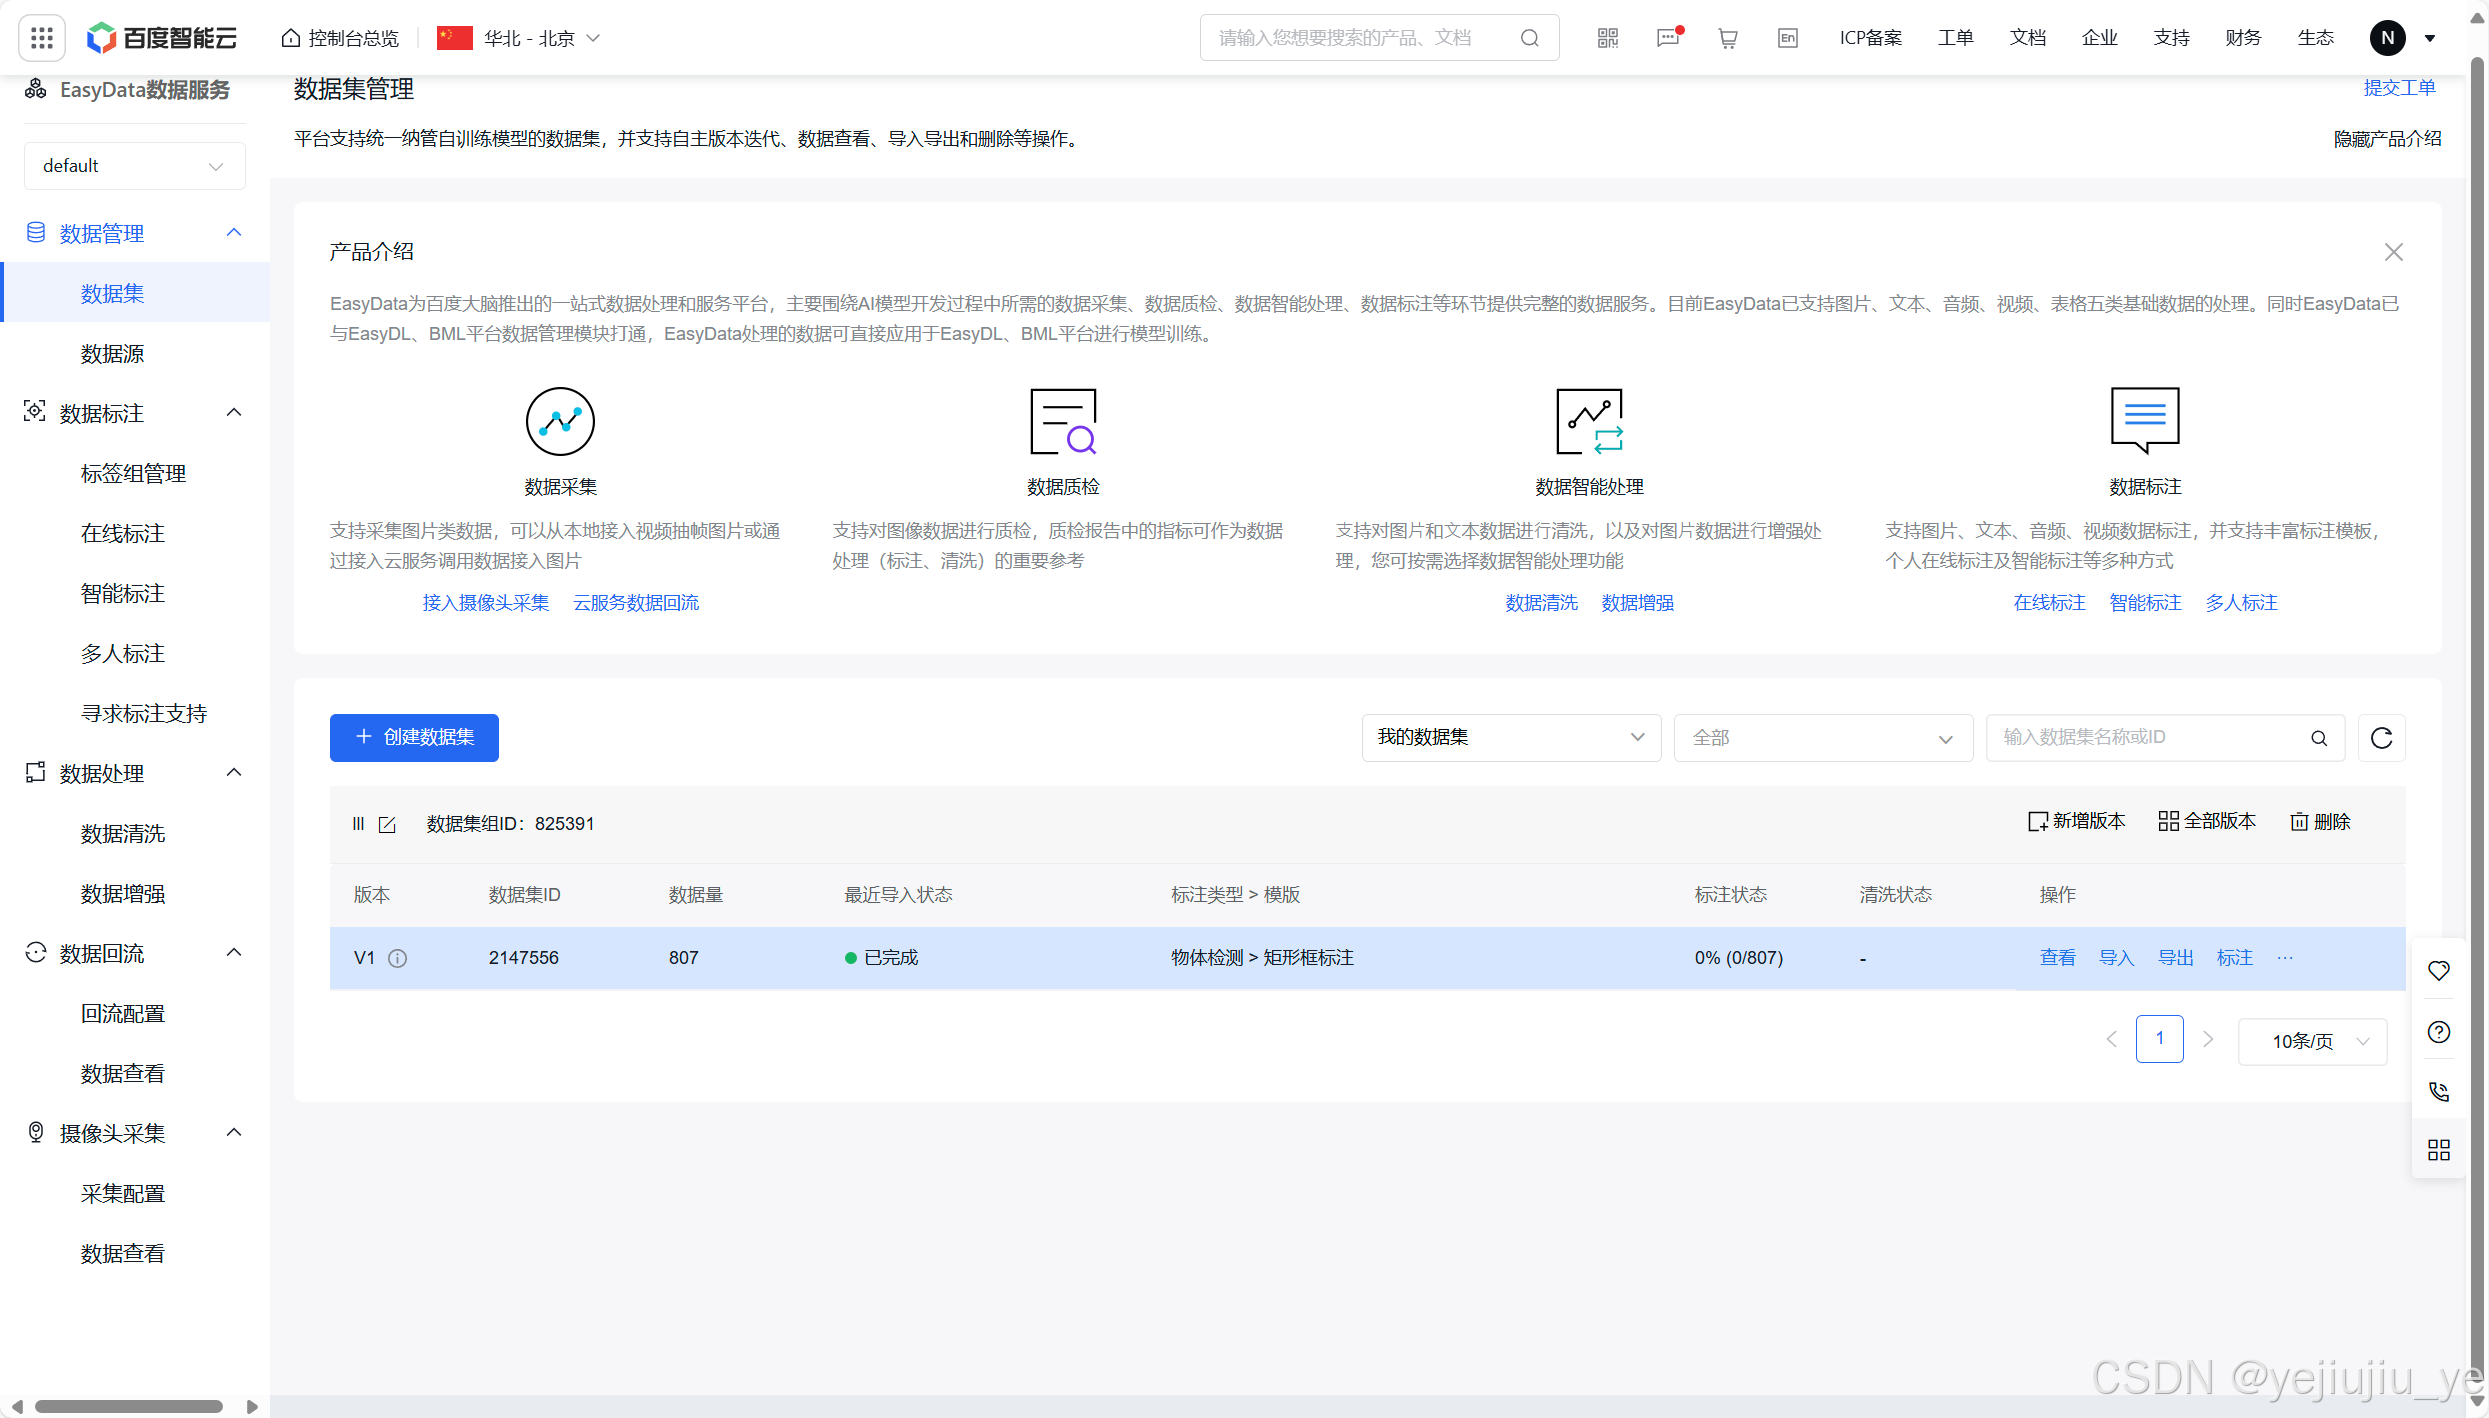Open the 我的数据集 dropdown filter
The width and height of the screenshot is (2489, 1418).
1510,738
